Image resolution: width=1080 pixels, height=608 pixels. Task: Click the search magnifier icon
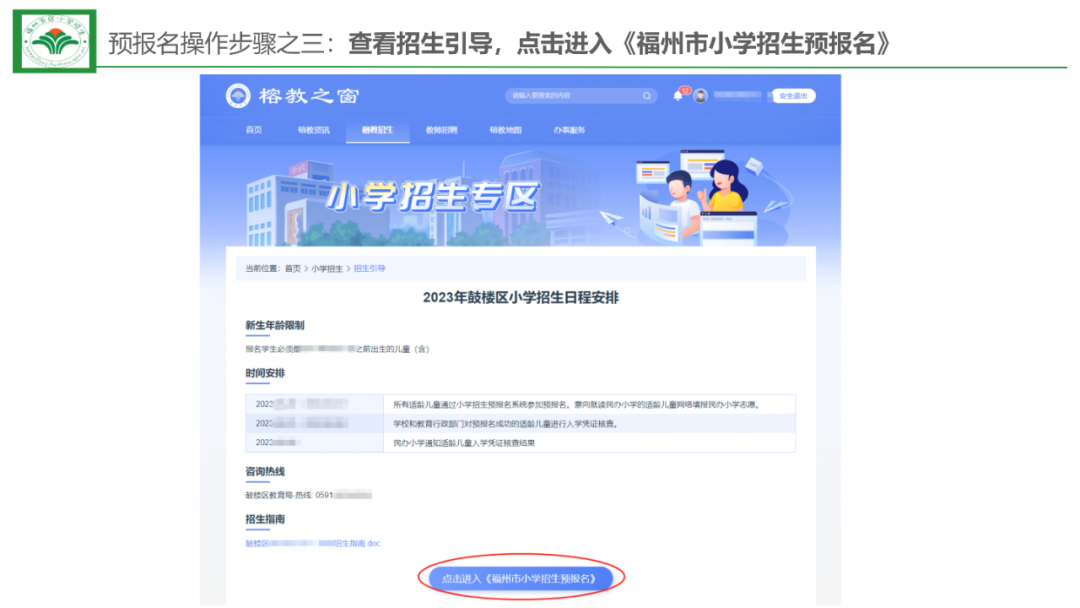(x=647, y=96)
